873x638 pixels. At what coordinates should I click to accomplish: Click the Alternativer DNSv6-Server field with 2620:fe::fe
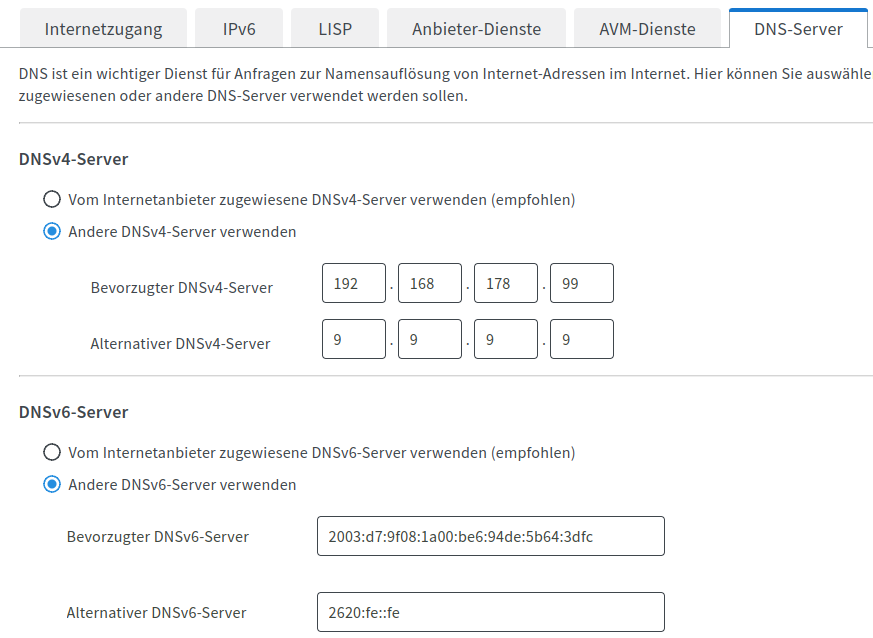pyautogui.click(x=490, y=612)
